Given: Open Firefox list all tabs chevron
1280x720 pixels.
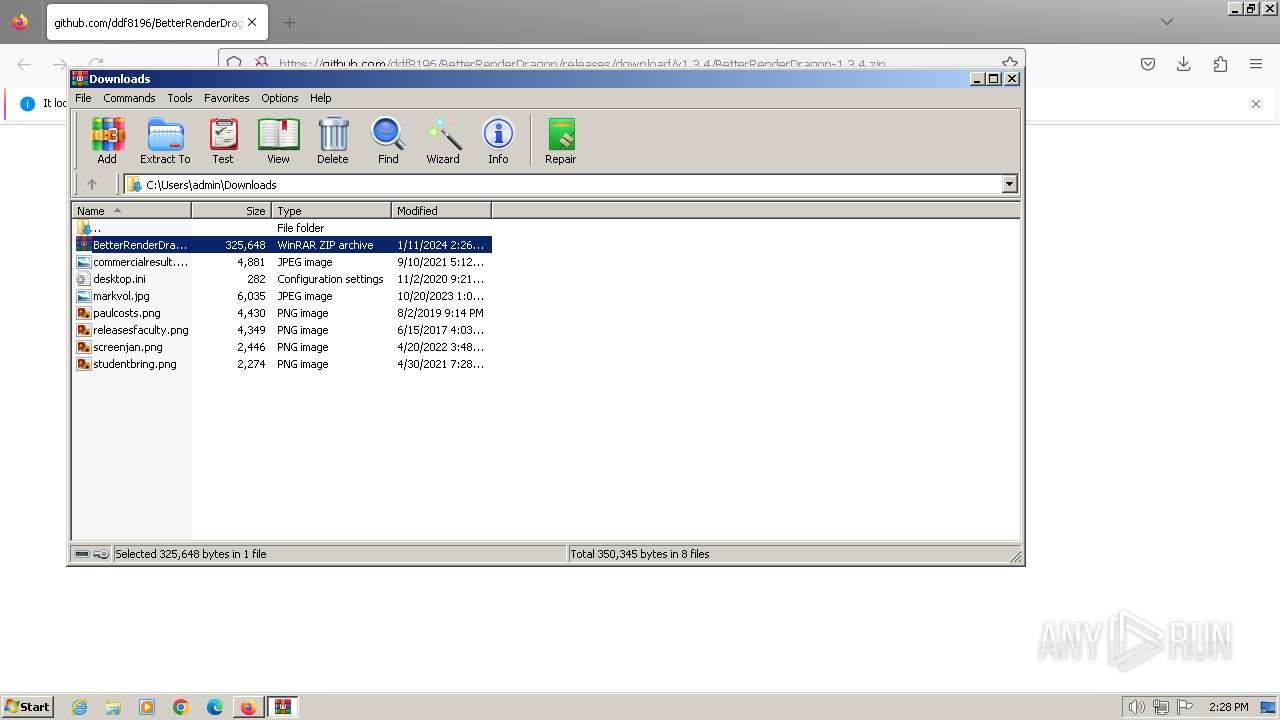Looking at the screenshot, I should click(x=1167, y=21).
